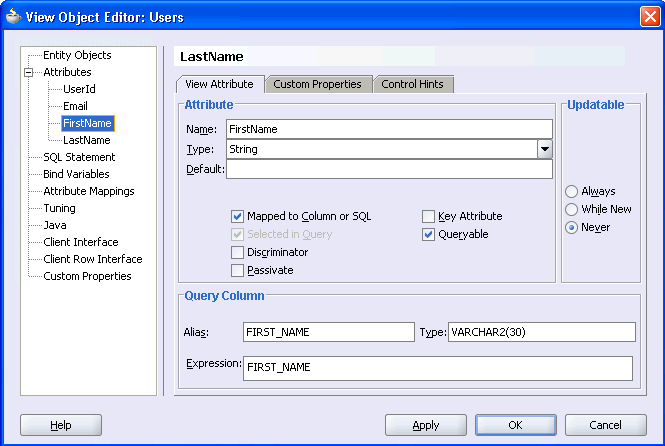Select the While New radio button
The height and width of the screenshot is (446, 665).
[571, 209]
